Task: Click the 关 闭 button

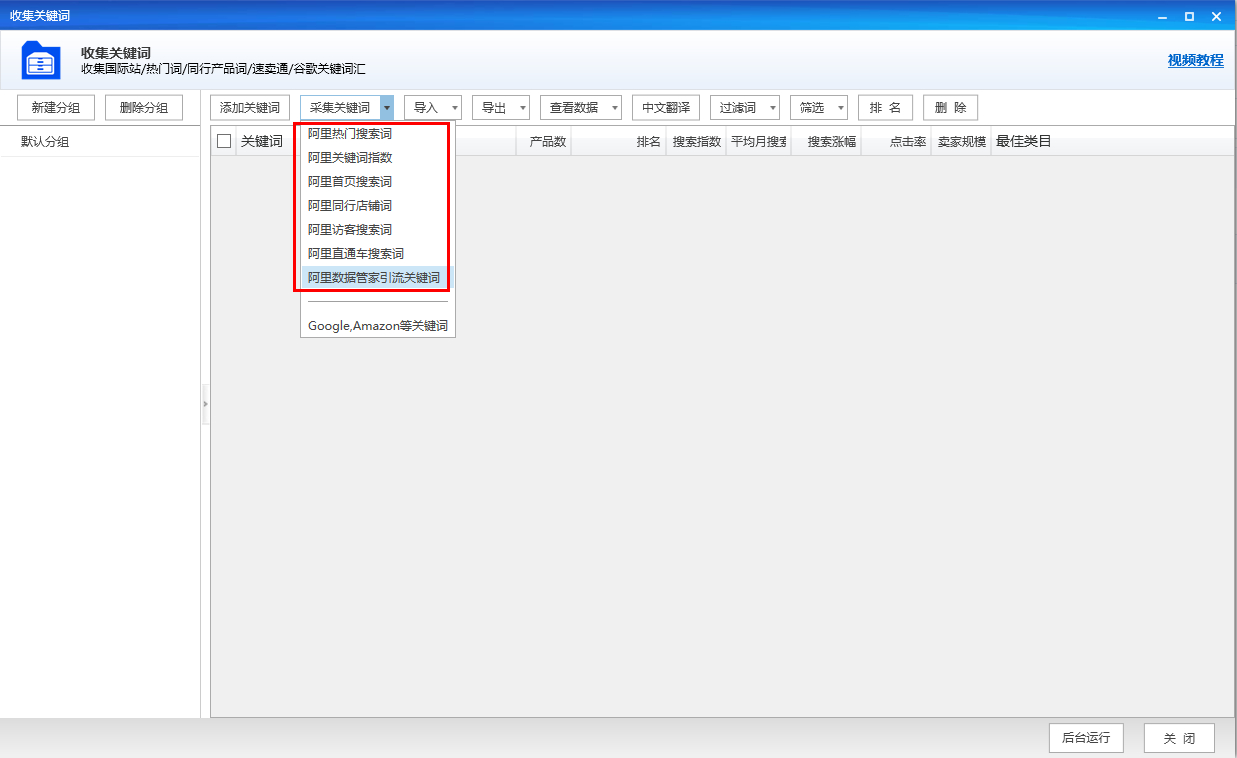Action: tap(1179, 738)
